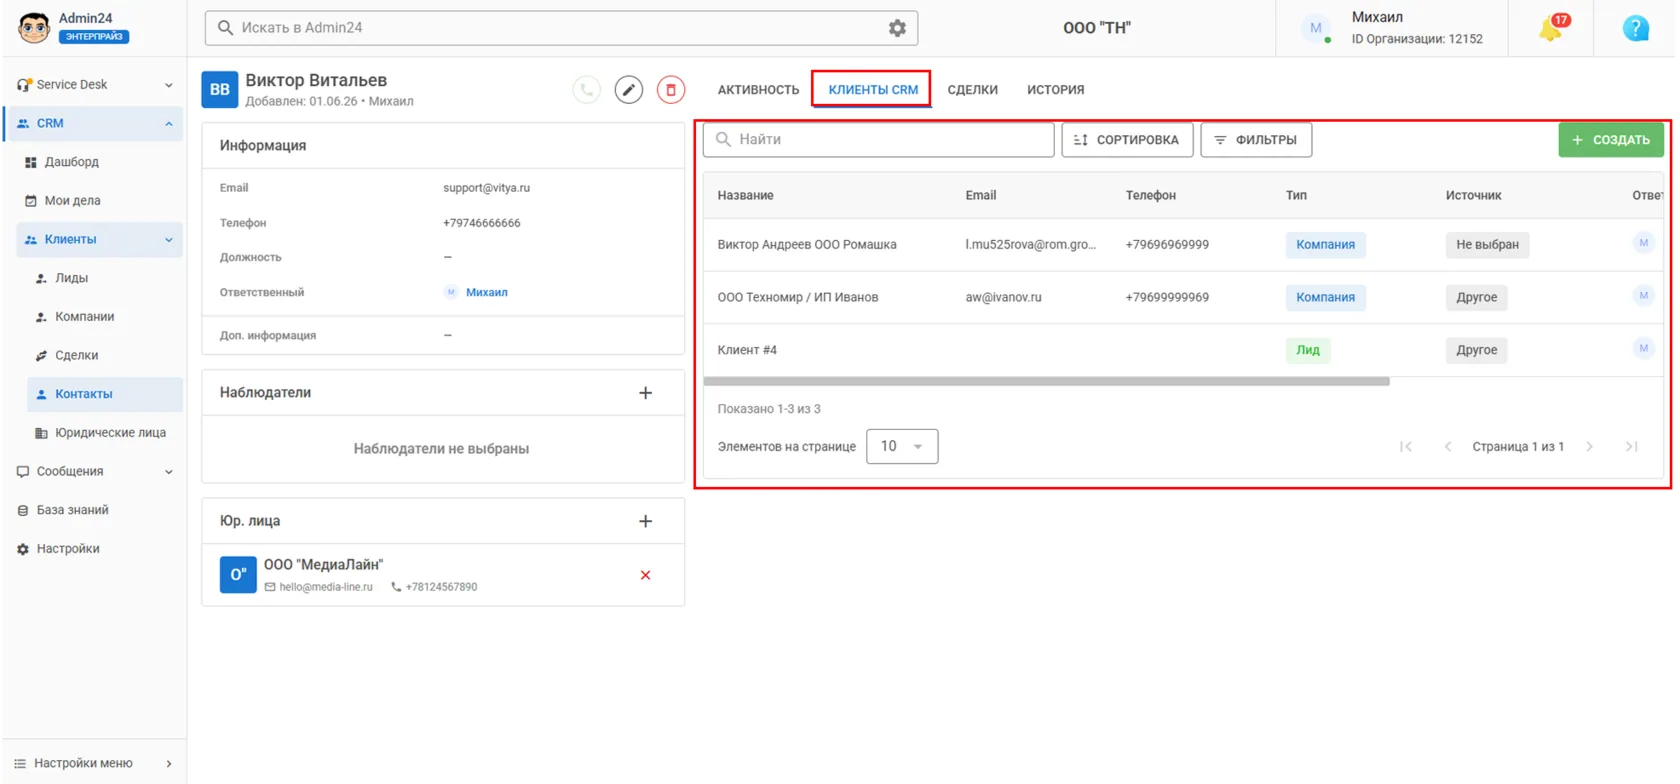1680x784 pixels.
Task: Add legal entity with Юр. лица plus icon
Action: coord(645,521)
